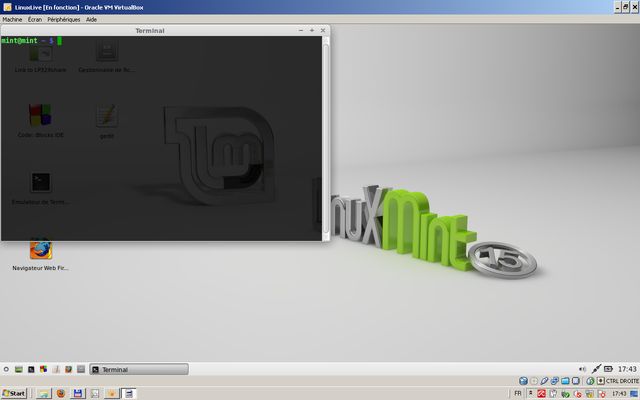Launch Code::Blocks from the Mint panel
Screen dimensions: 640x400
pyautogui.click(x=43, y=369)
